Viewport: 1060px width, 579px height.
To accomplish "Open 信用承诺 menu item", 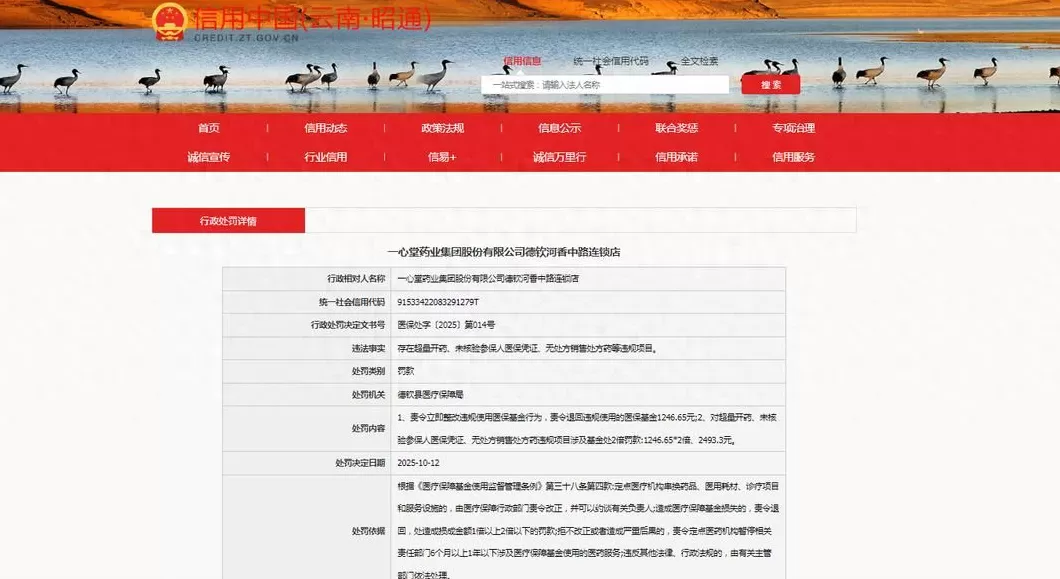I will click(x=676, y=157).
